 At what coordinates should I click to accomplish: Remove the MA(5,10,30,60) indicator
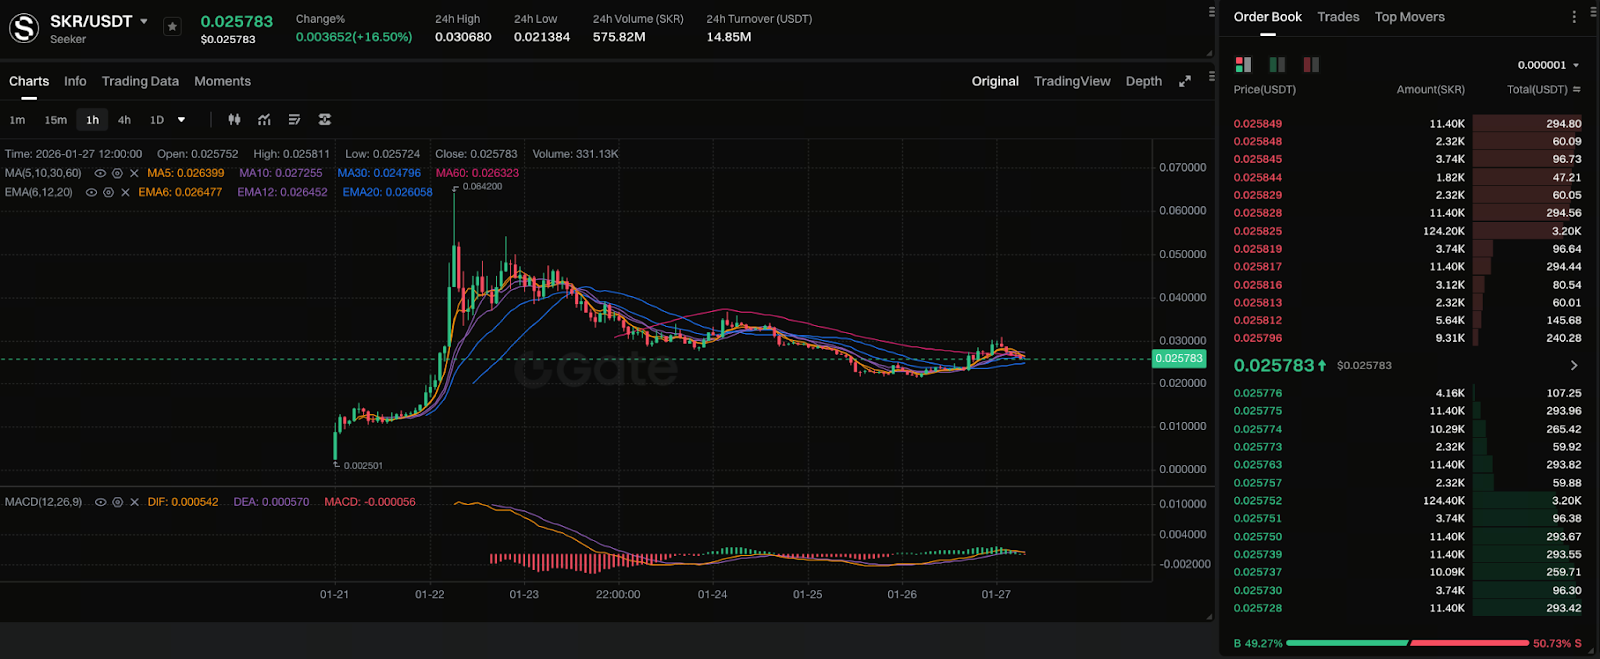click(x=134, y=173)
